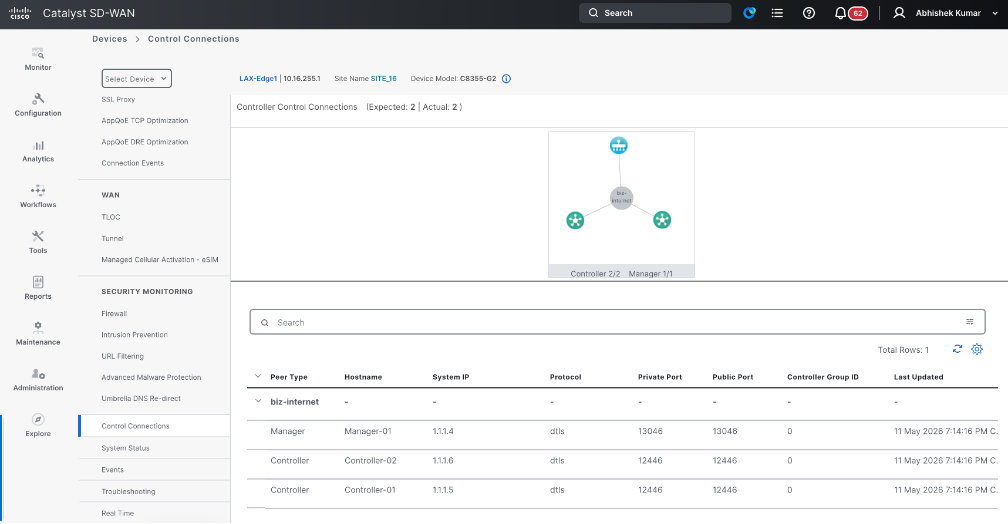Open Real Time menu item
1008x524 pixels.
coord(118,514)
